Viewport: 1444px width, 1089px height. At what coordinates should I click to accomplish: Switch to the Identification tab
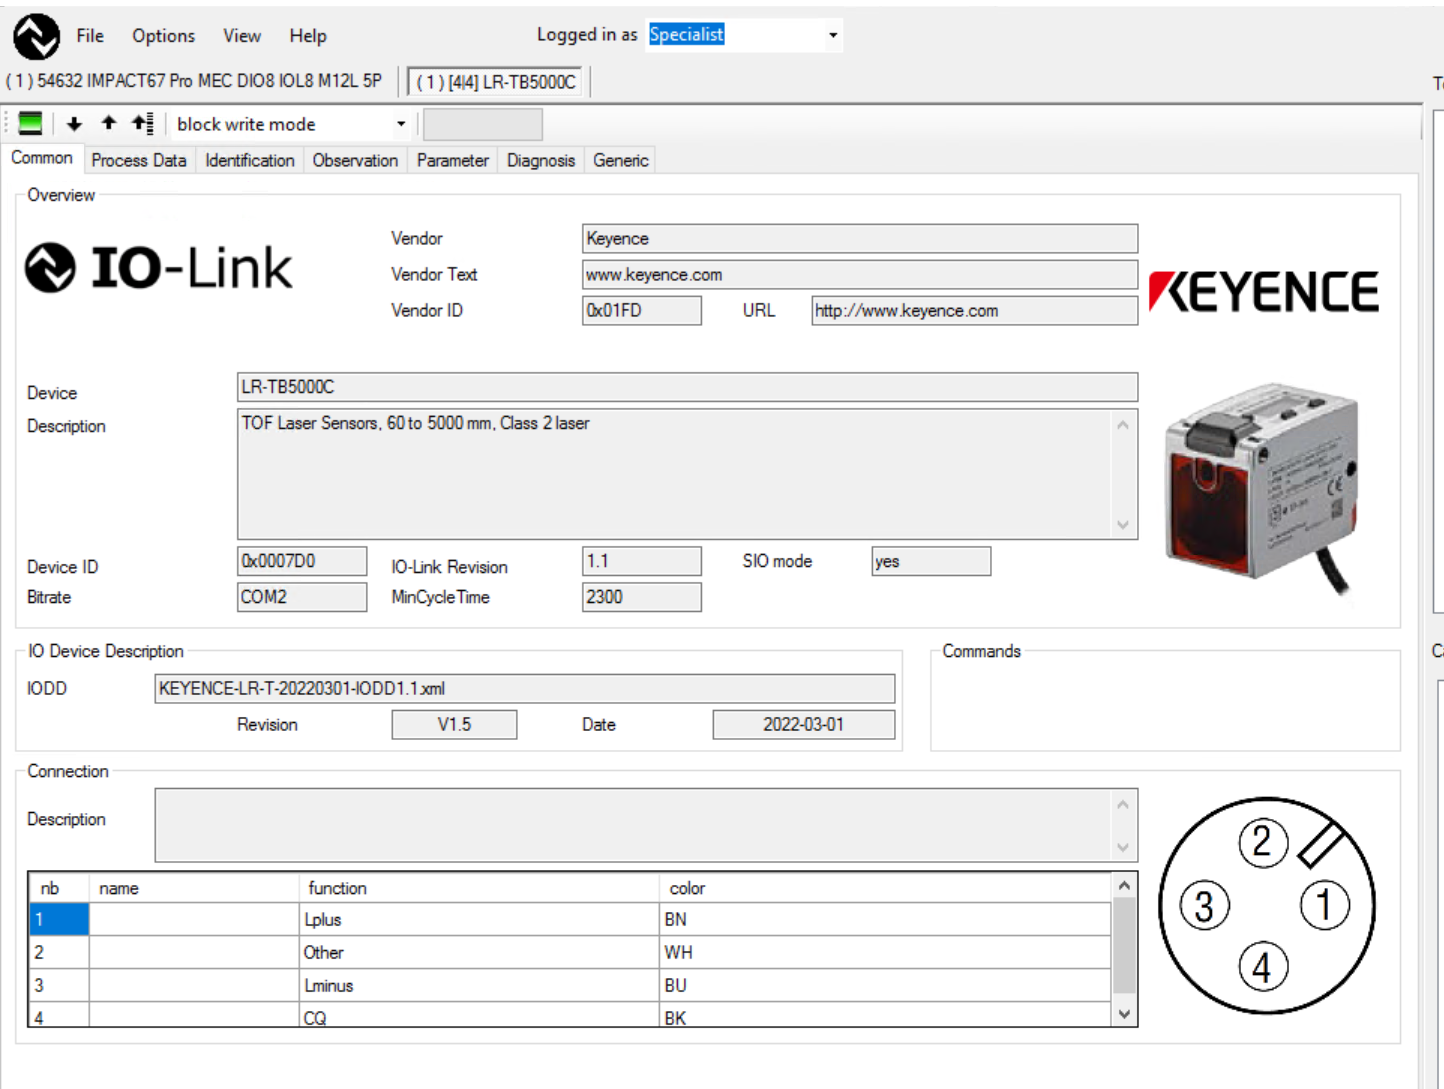tap(250, 160)
